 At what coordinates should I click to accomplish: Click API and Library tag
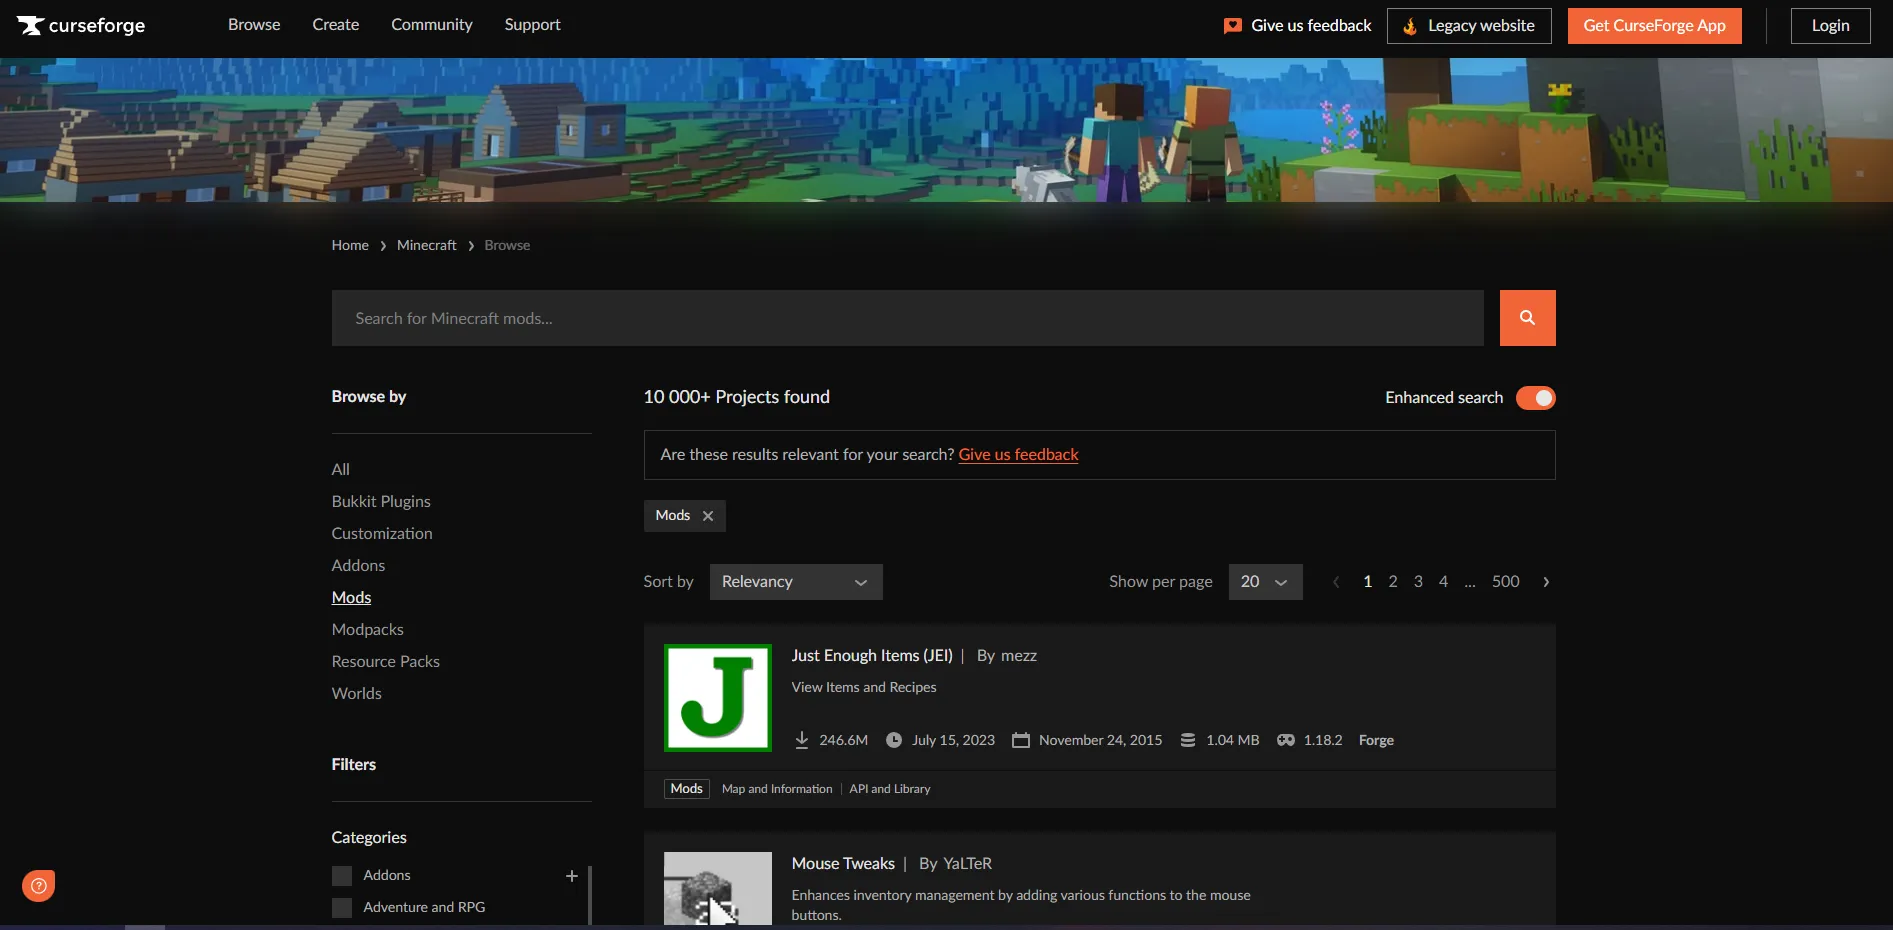pos(890,789)
